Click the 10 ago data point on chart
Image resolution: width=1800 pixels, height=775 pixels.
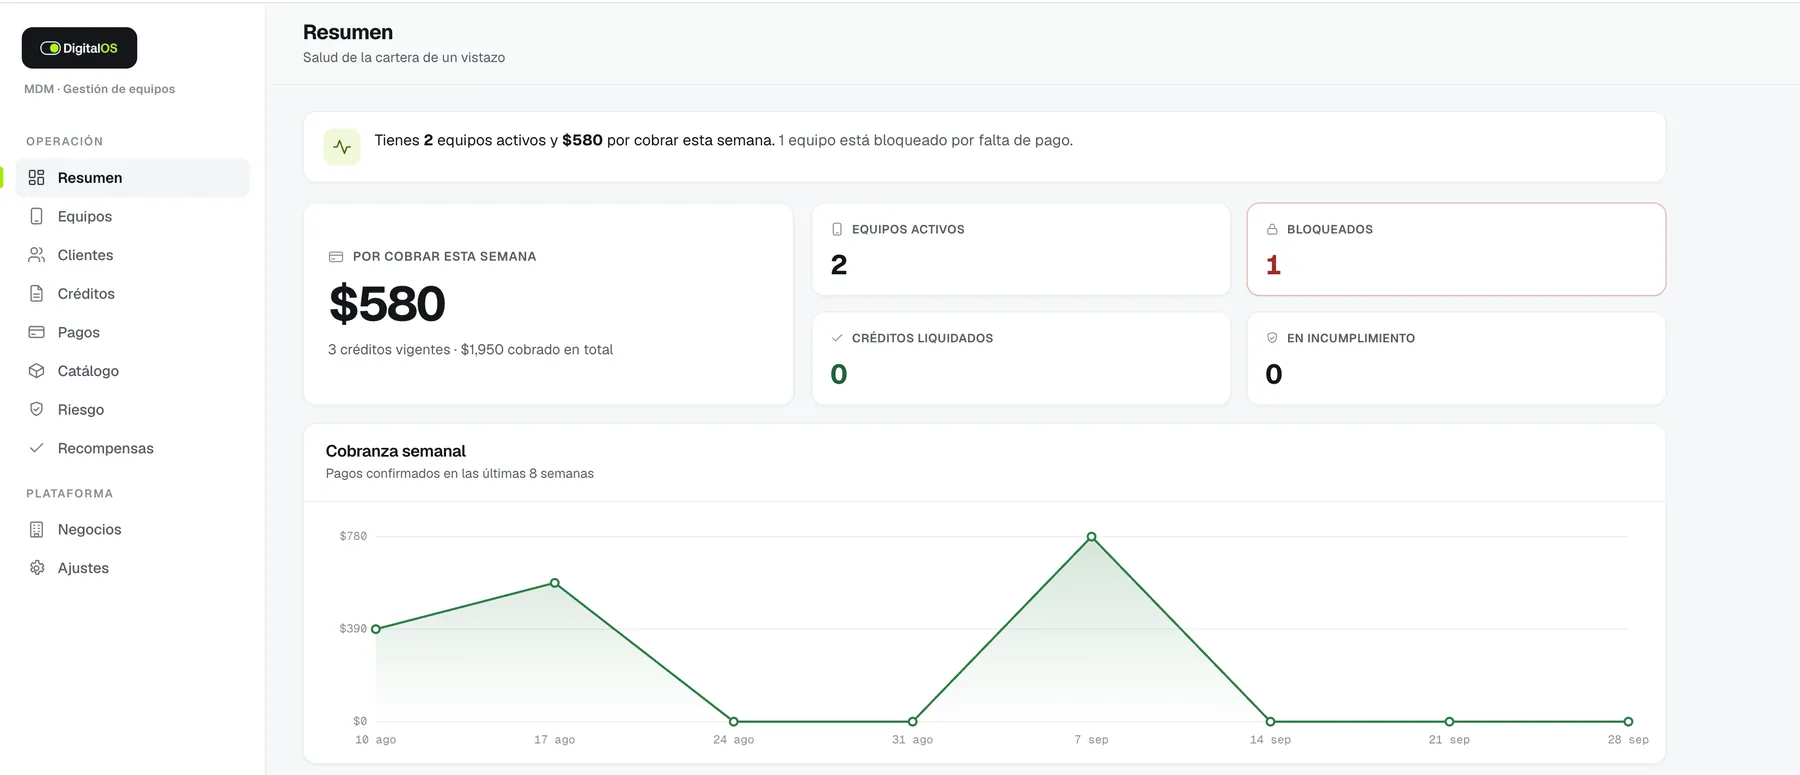click(376, 629)
